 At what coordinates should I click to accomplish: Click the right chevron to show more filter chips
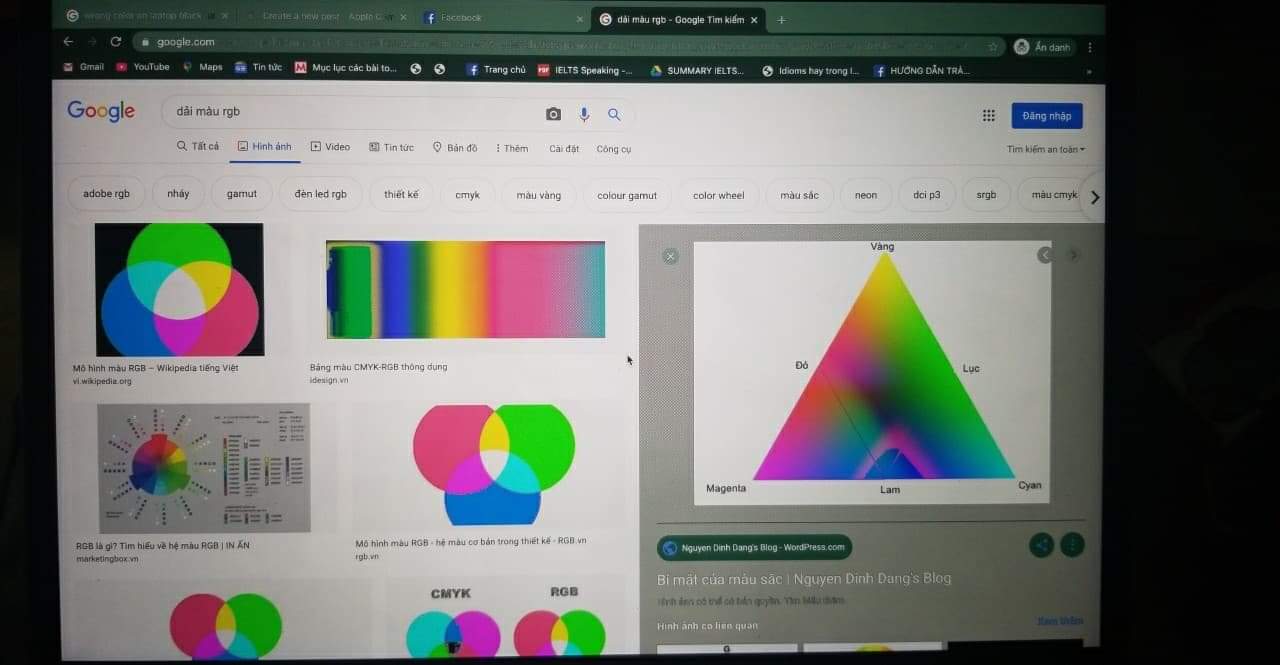click(x=1095, y=197)
